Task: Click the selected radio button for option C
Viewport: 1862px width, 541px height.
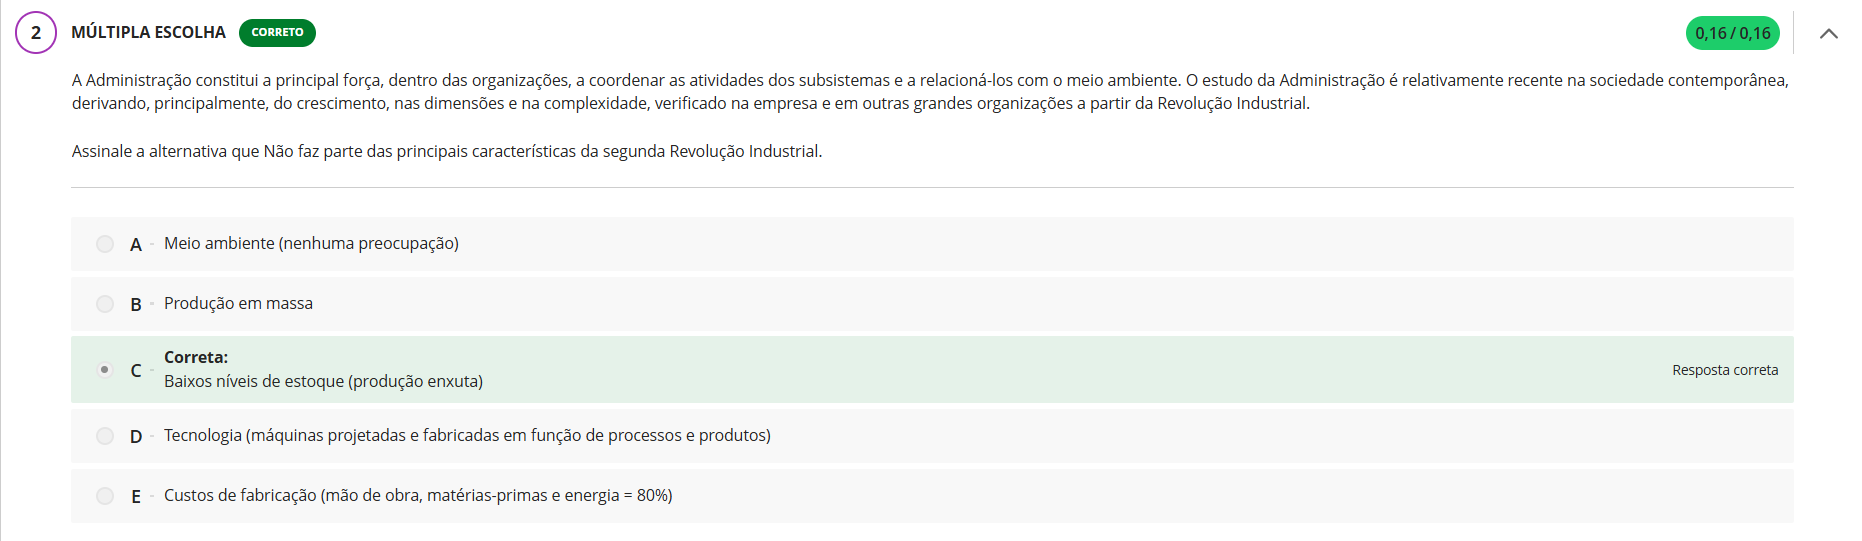Action: (105, 370)
